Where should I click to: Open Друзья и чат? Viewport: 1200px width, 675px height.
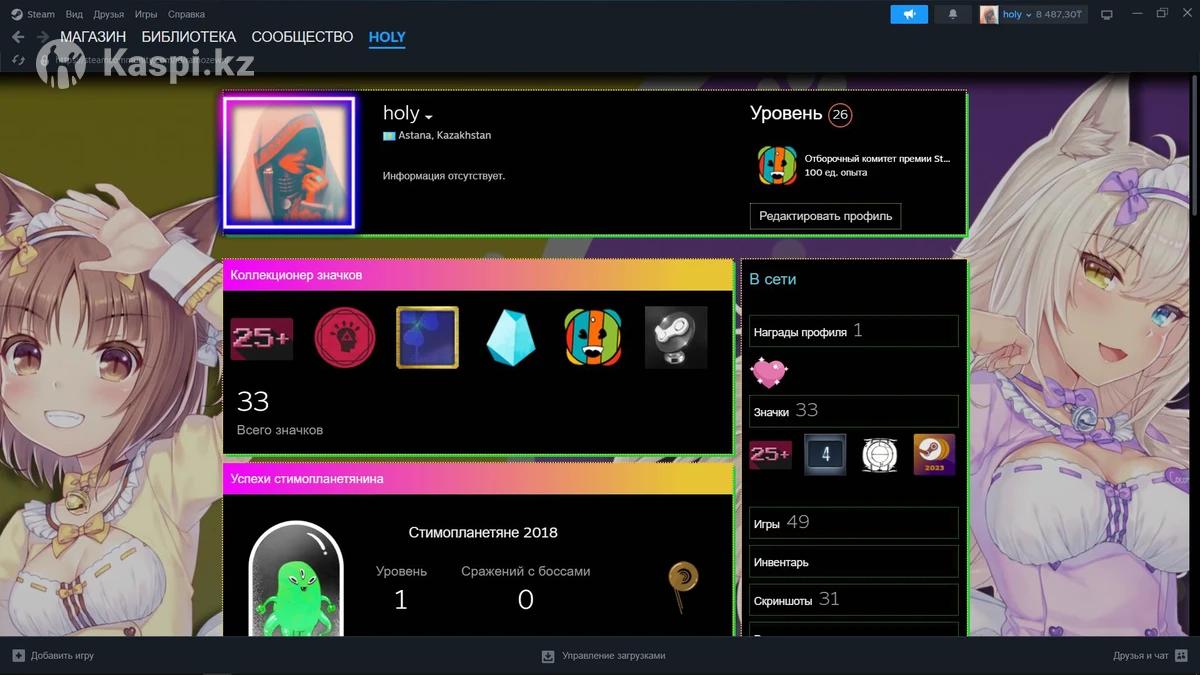point(1141,656)
